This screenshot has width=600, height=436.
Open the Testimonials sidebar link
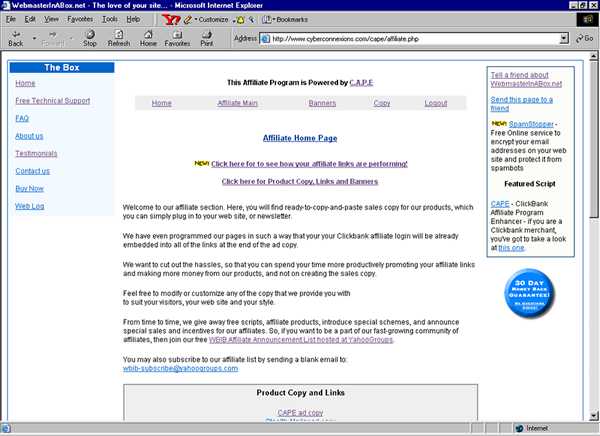[36, 153]
